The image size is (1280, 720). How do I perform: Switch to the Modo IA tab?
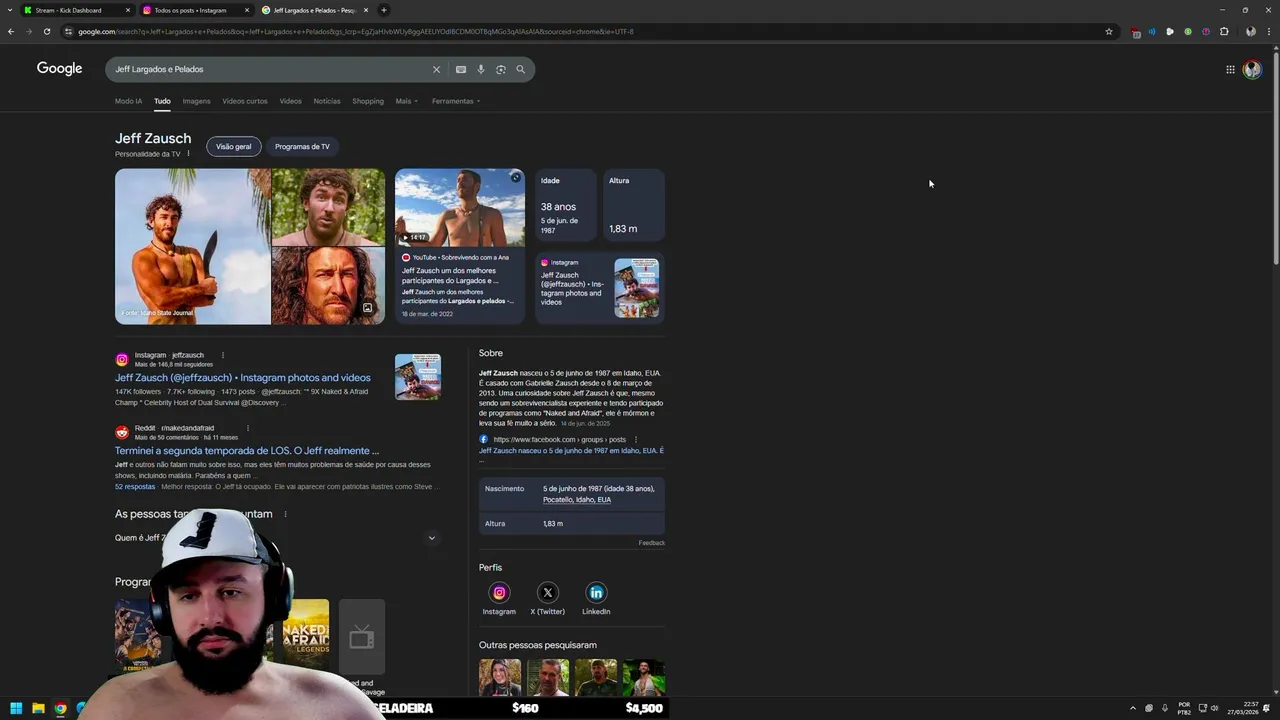[x=128, y=101]
